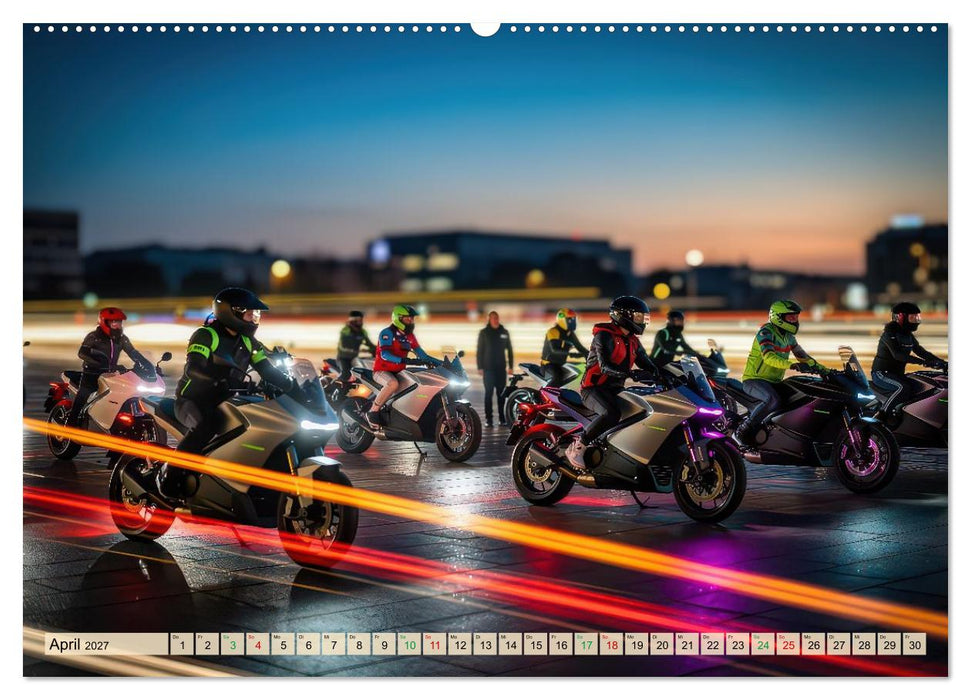Select date cell 26
The width and height of the screenshot is (971, 700).
click(814, 644)
